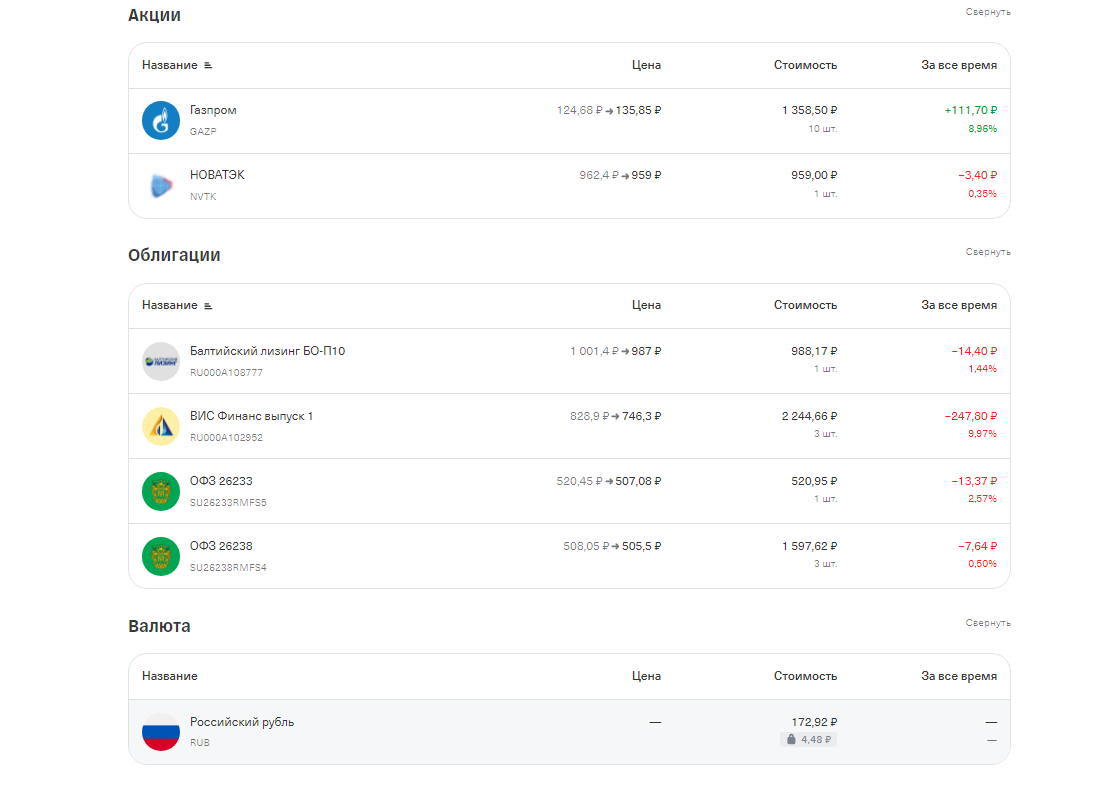The height and width of the screenshot is (812, 1112).
Task: Click the price 520,45 ₽ → 507,08 ₽
Action: pos(608,482)
